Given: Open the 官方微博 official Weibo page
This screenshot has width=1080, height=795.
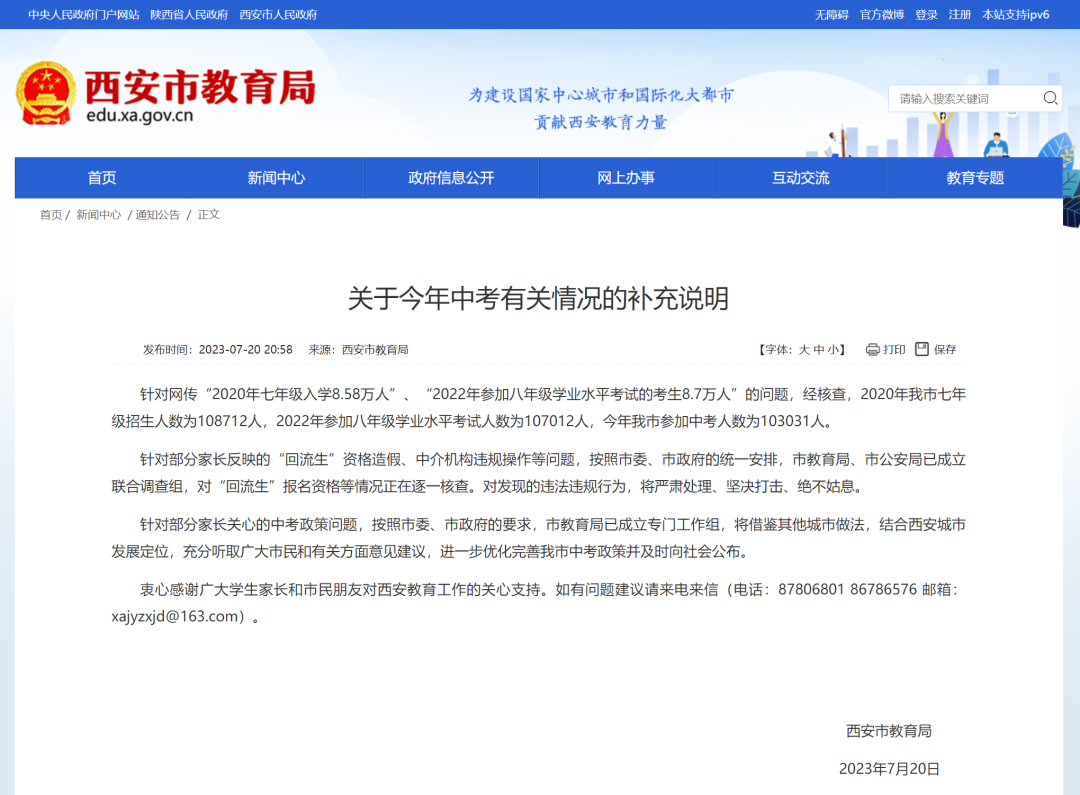Looking at the screenshot, I should pyautogui.click(x=881, y=14).
